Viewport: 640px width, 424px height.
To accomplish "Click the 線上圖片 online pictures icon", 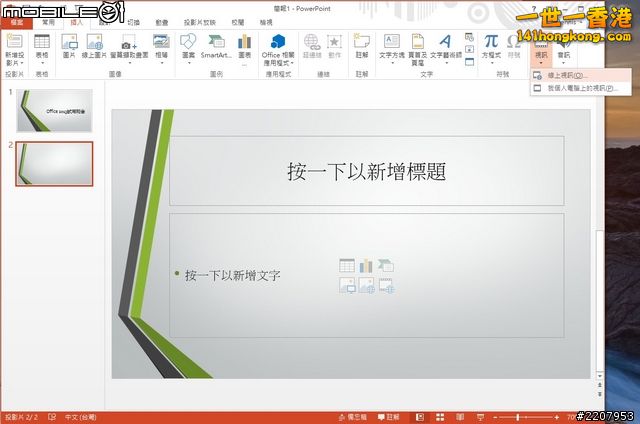I will (x=95, y=46).
